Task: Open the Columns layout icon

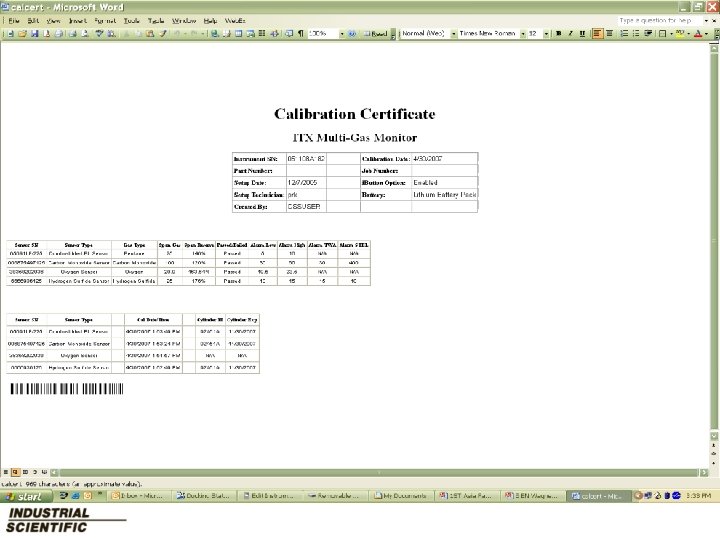Action: pos(262,34)
